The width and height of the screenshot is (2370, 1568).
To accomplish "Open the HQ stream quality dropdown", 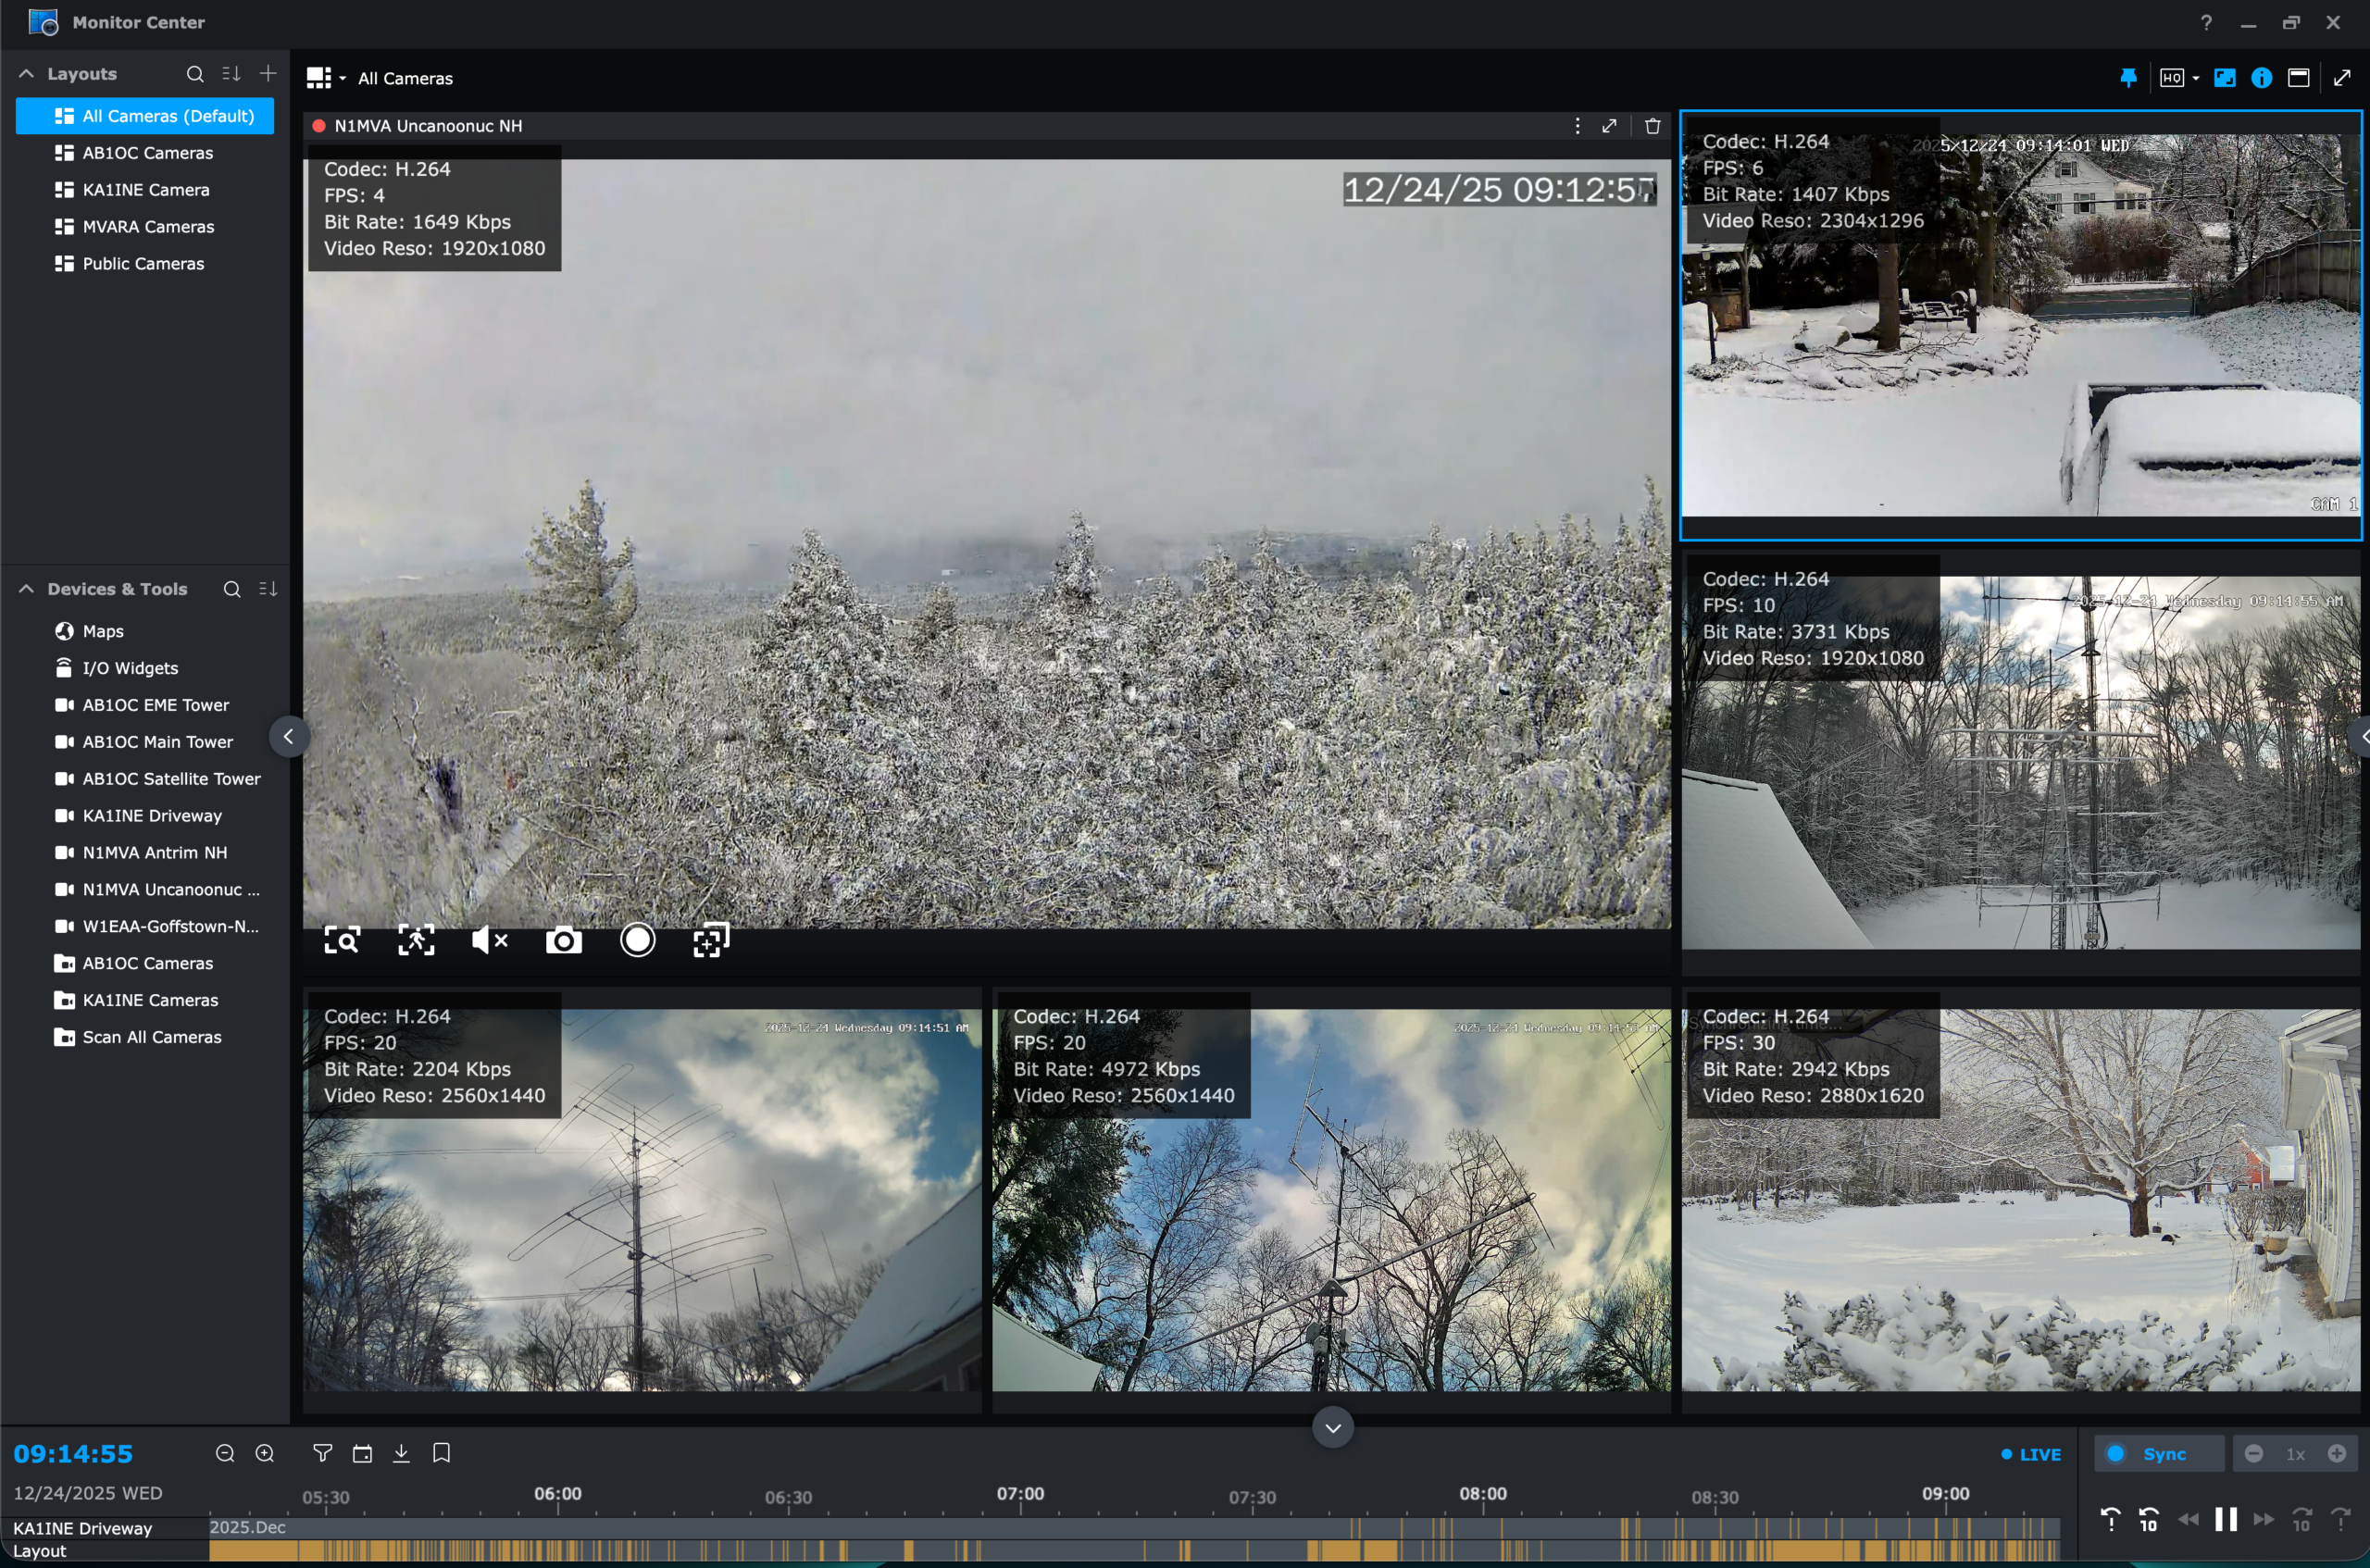I will pyautogui.click(x=2178, y=77).
